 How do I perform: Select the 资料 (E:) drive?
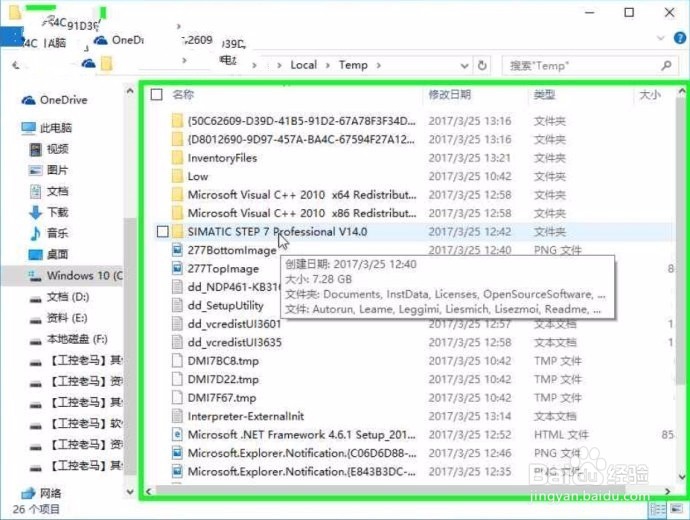[x=58, y=318]
